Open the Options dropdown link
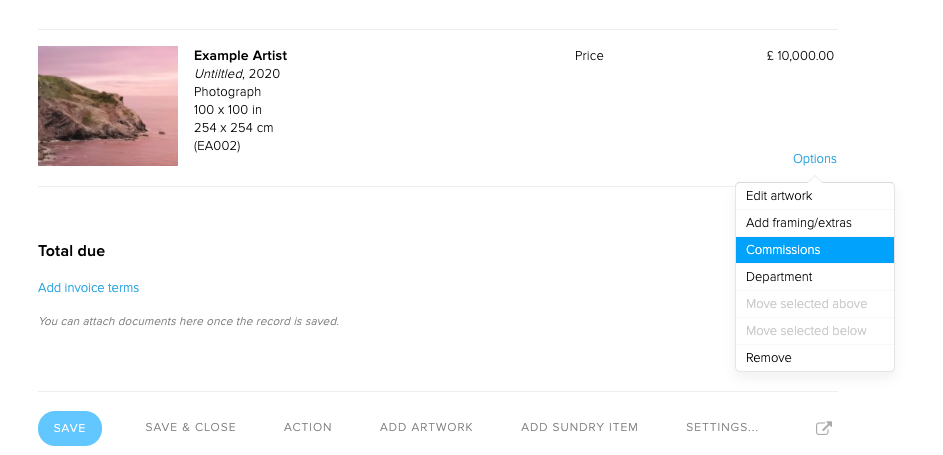This screenshot has width=943, height=455. point(814,159)
